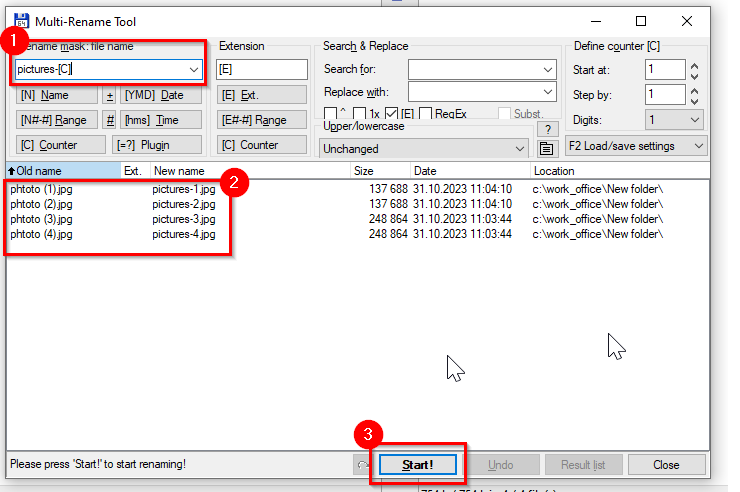Toggle the [E] checkbox in Search & Replace
The image size is (740, 492).
coord(392,114)
